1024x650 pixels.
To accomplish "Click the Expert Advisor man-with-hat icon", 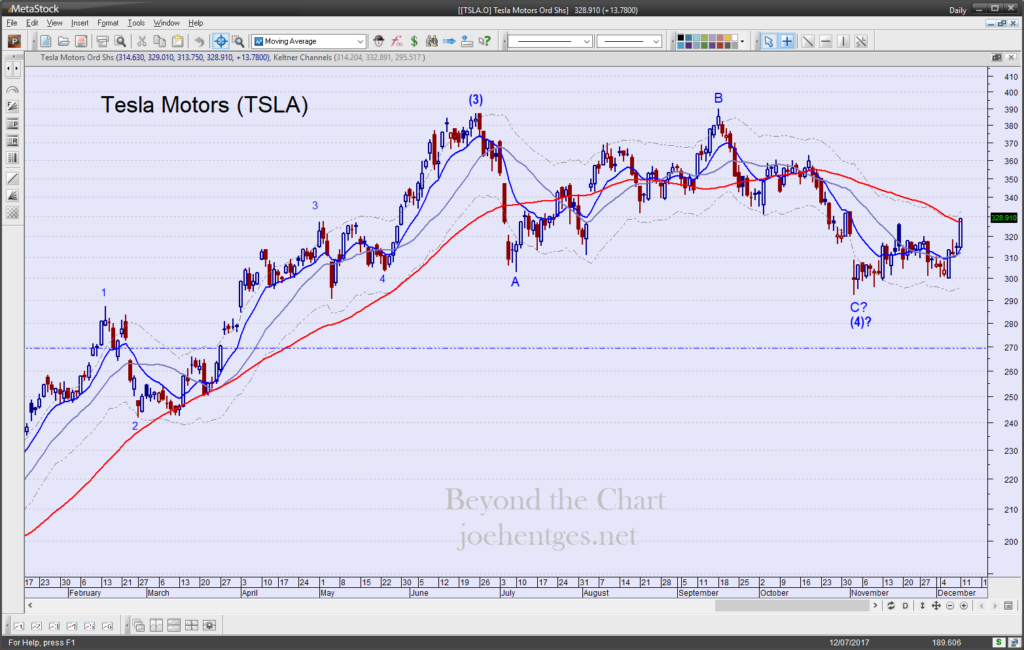I will click(379, 41).
